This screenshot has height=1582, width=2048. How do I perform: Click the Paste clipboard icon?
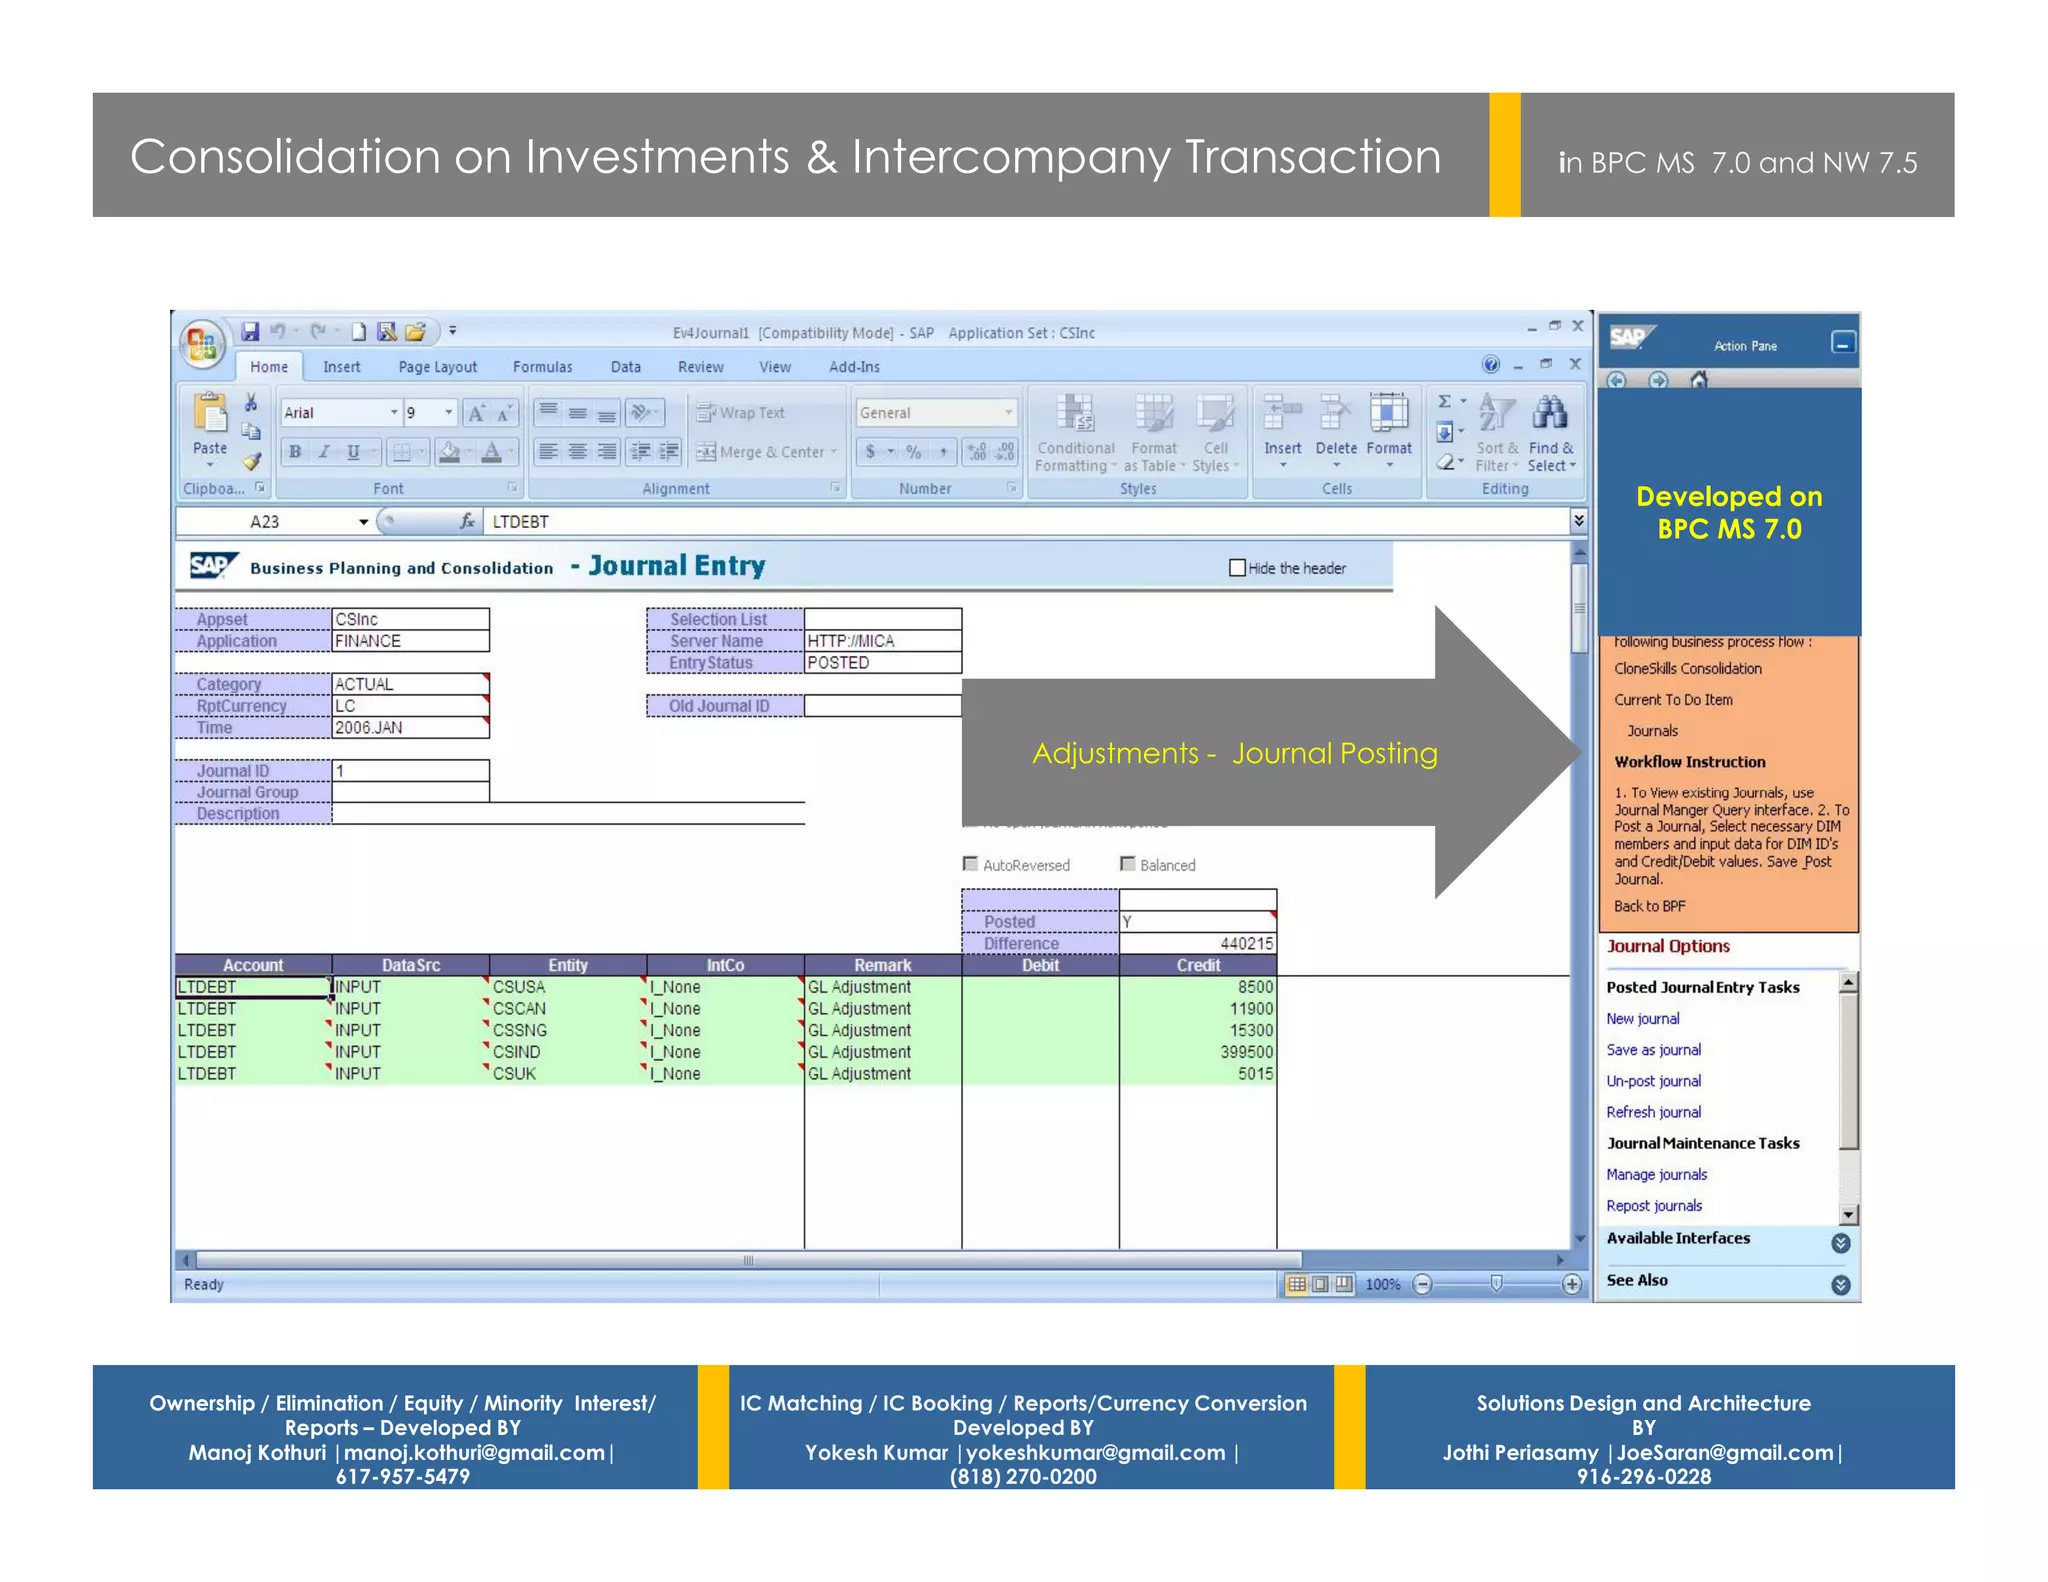(210, 412)
